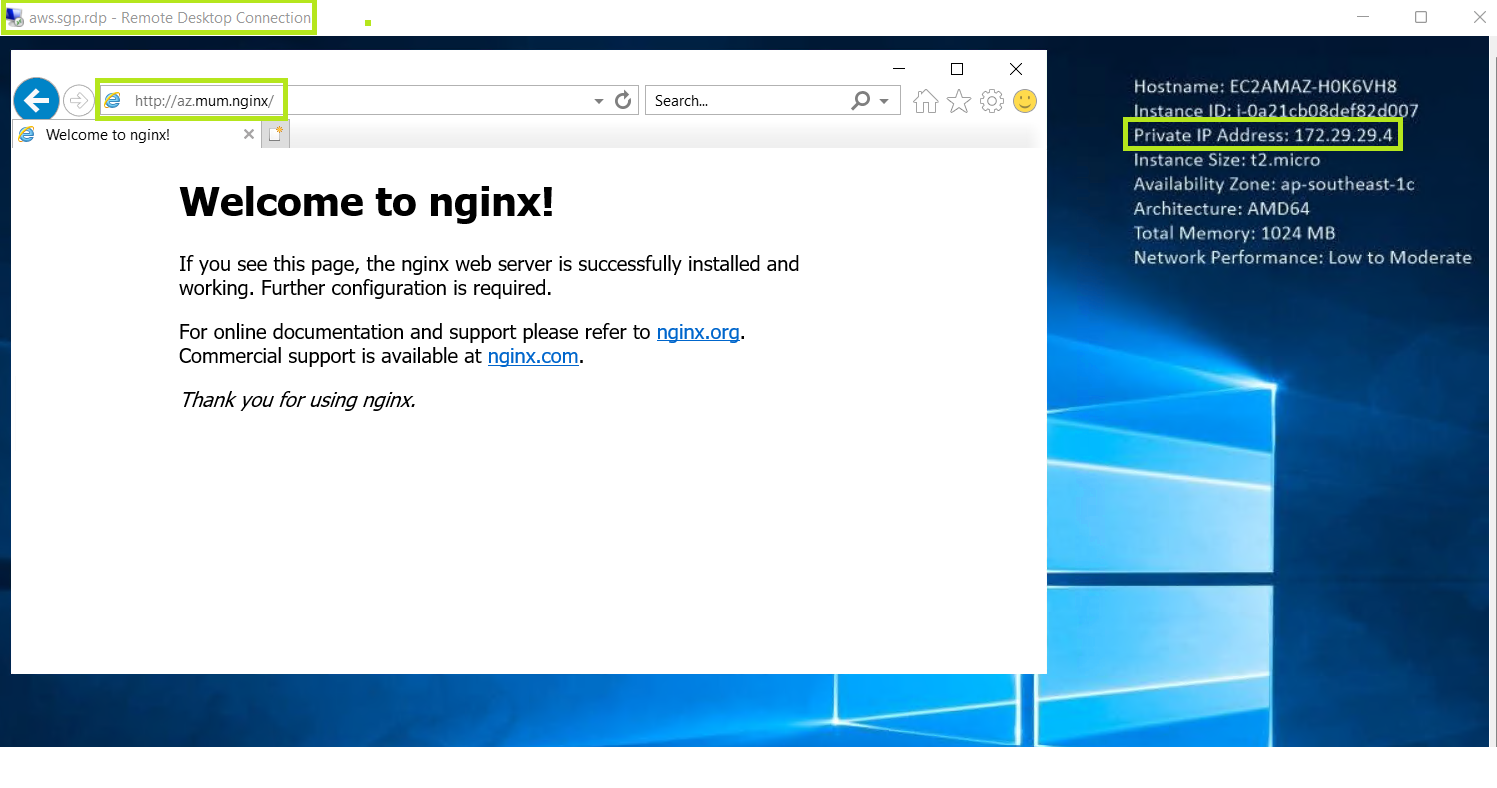Minimize the Internet Explorer window
Screen dimensions: 1497x788
coord(899,69)
